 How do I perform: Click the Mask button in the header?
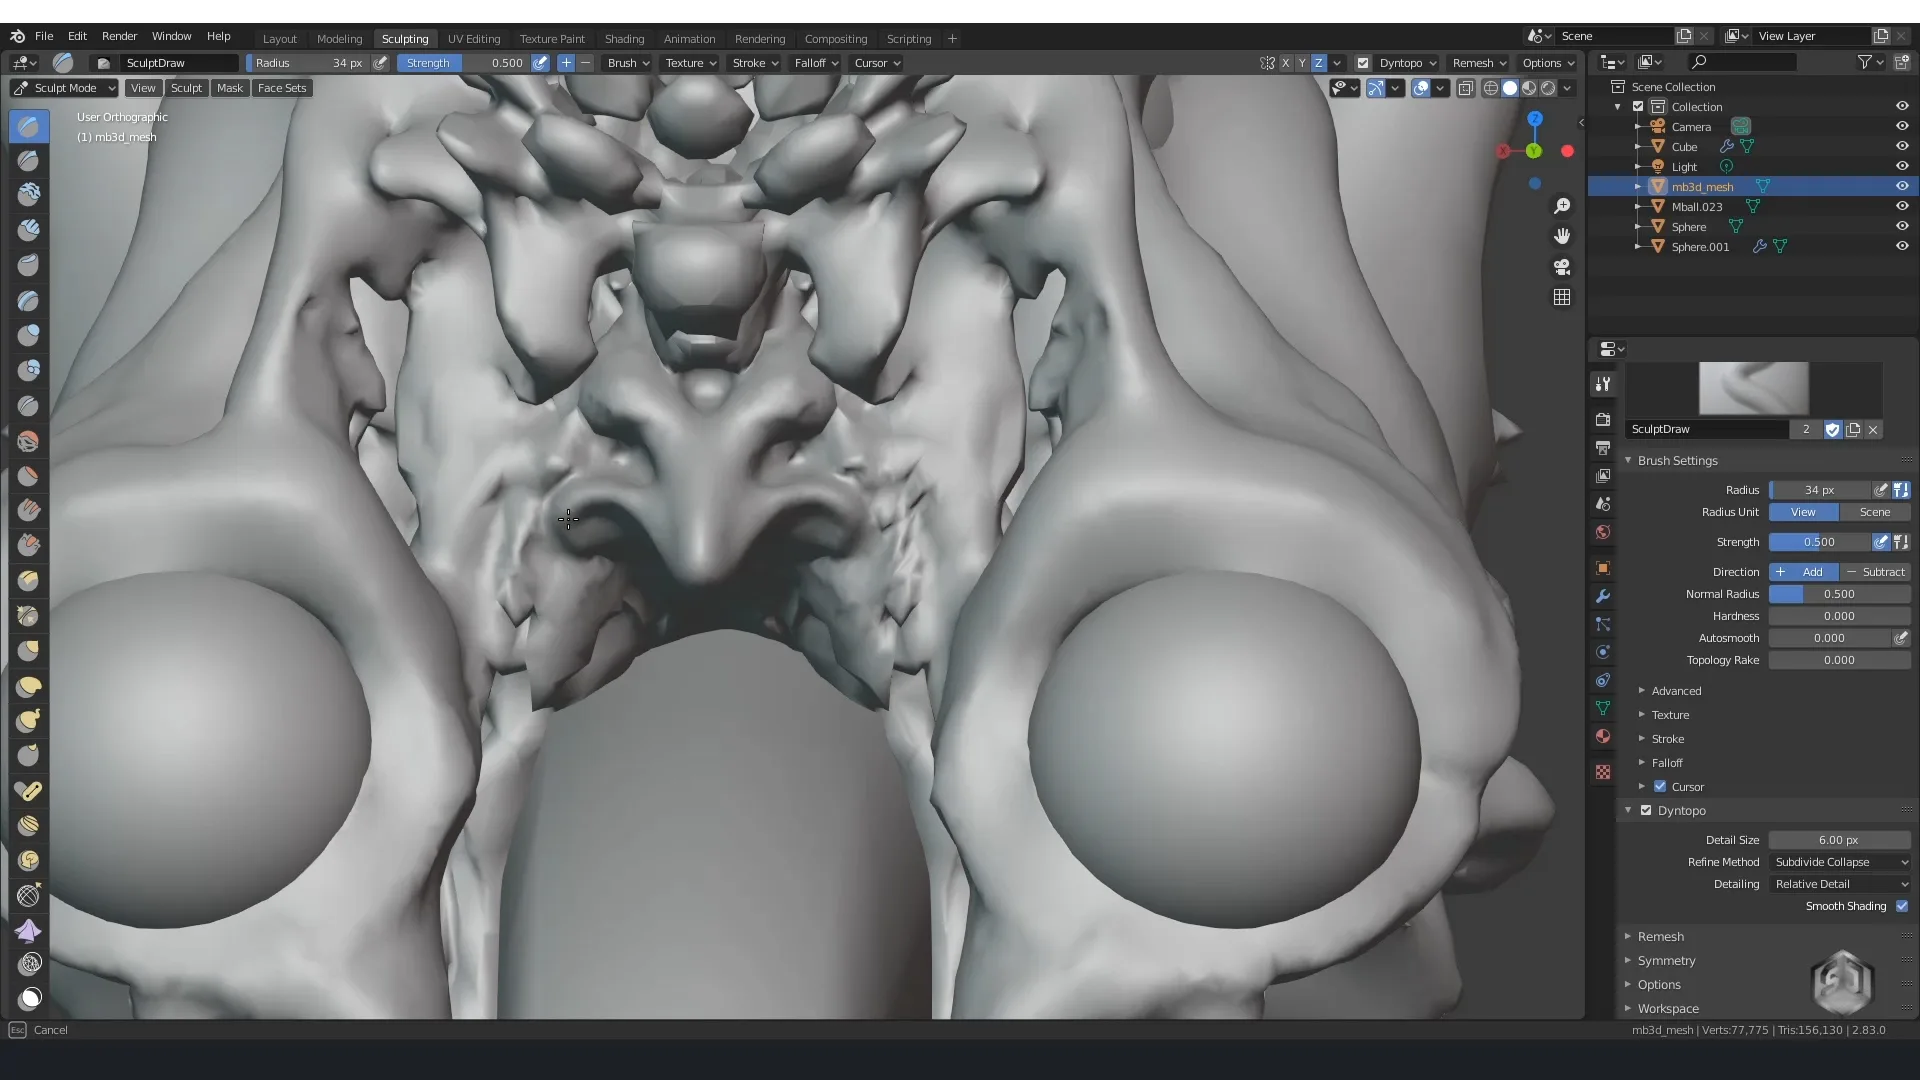pos(230,88)
